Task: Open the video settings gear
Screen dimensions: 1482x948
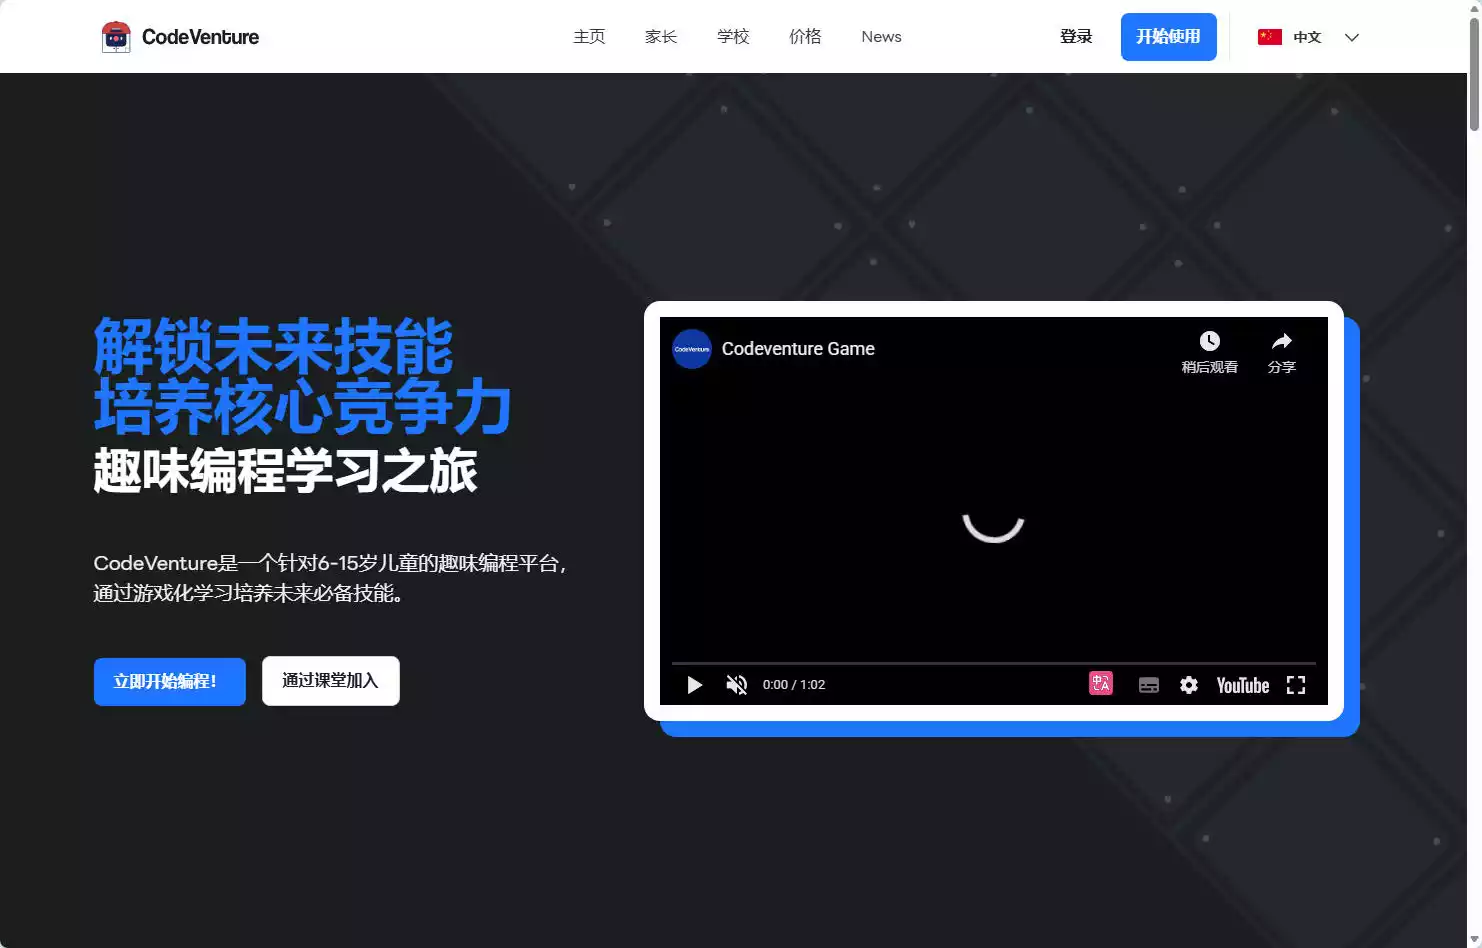Action: point(1189,685)
